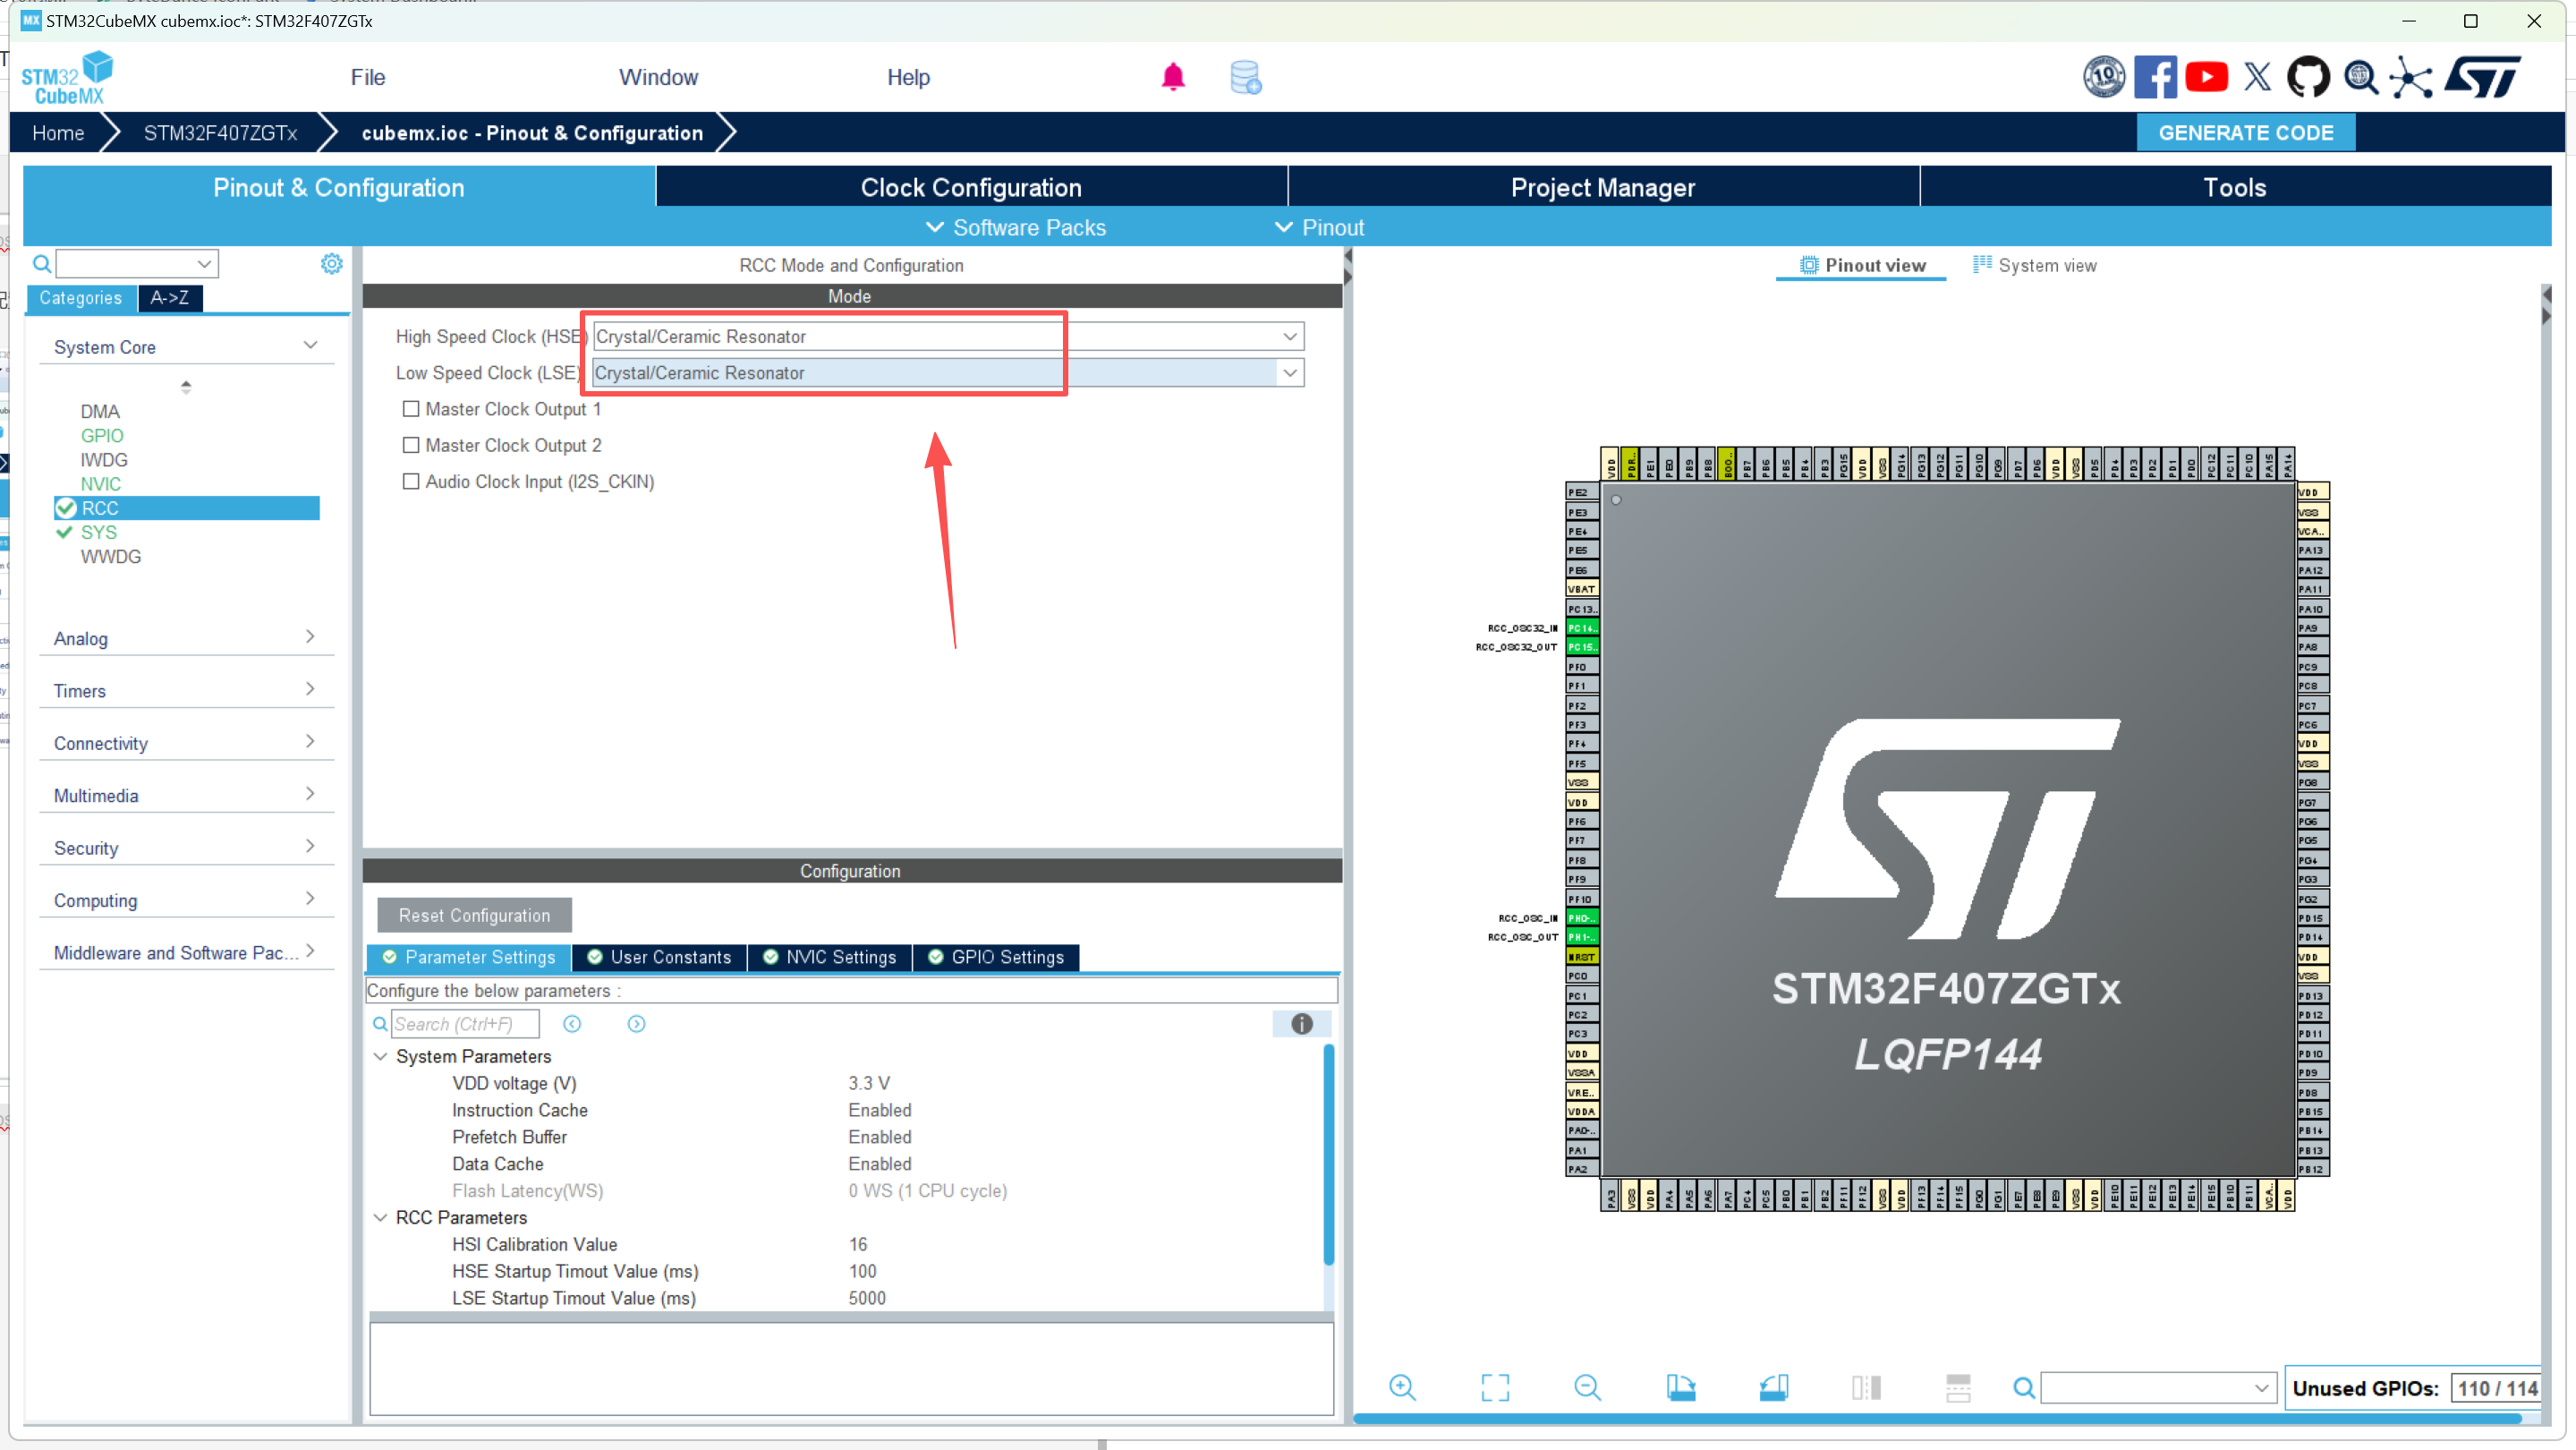
Task: Open the STM32CubeMX GitHub page icon
Action: point(2310,77)
